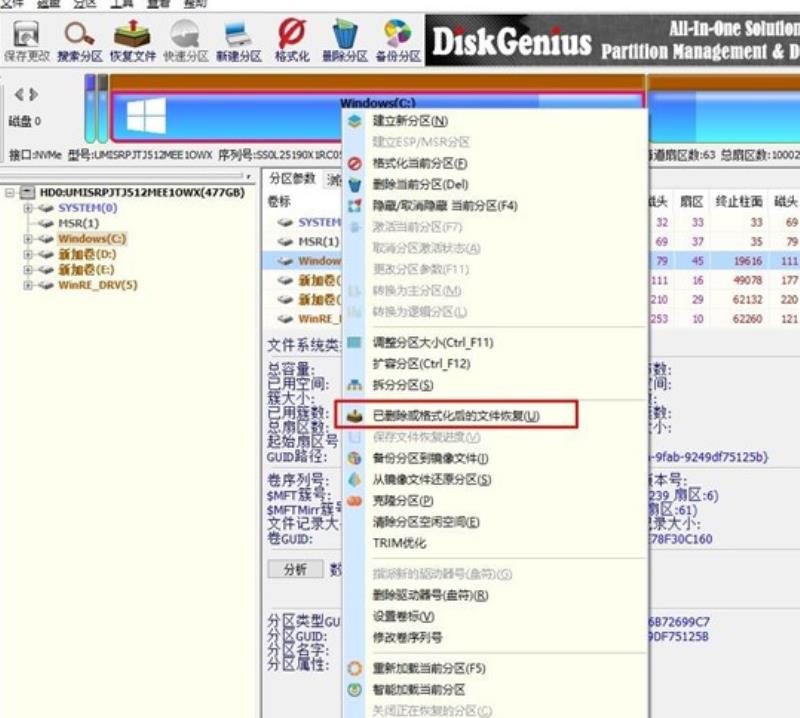Choose 重新加载当前分区(F5) menu entry

(x=429, y=669)
